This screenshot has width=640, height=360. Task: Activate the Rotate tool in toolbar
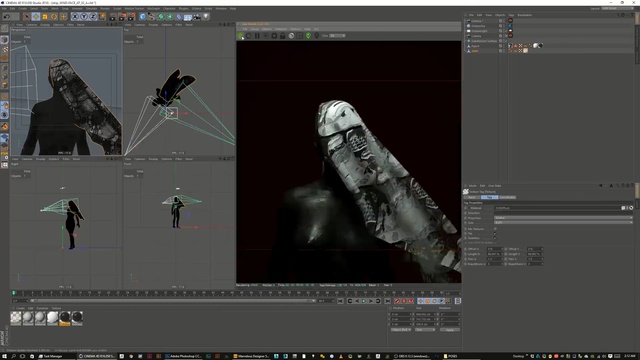(x=54, y=17)
